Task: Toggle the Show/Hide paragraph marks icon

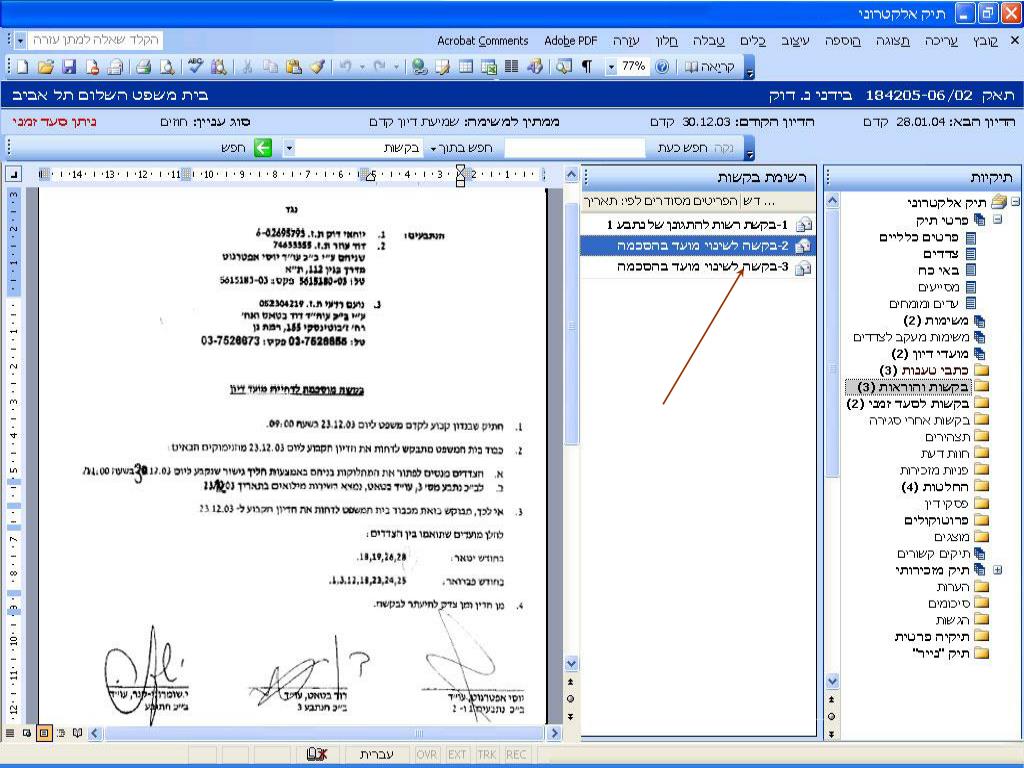Action: [587, 67]
